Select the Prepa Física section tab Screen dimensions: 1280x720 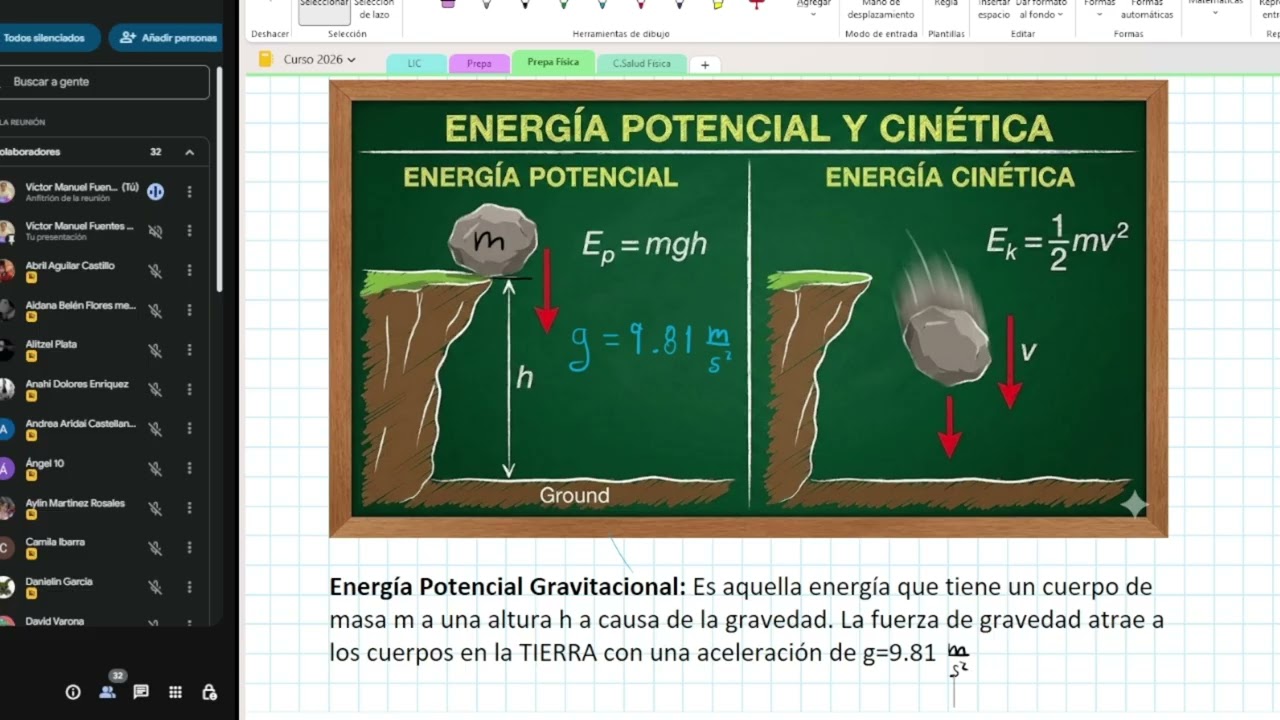point(553,62)
